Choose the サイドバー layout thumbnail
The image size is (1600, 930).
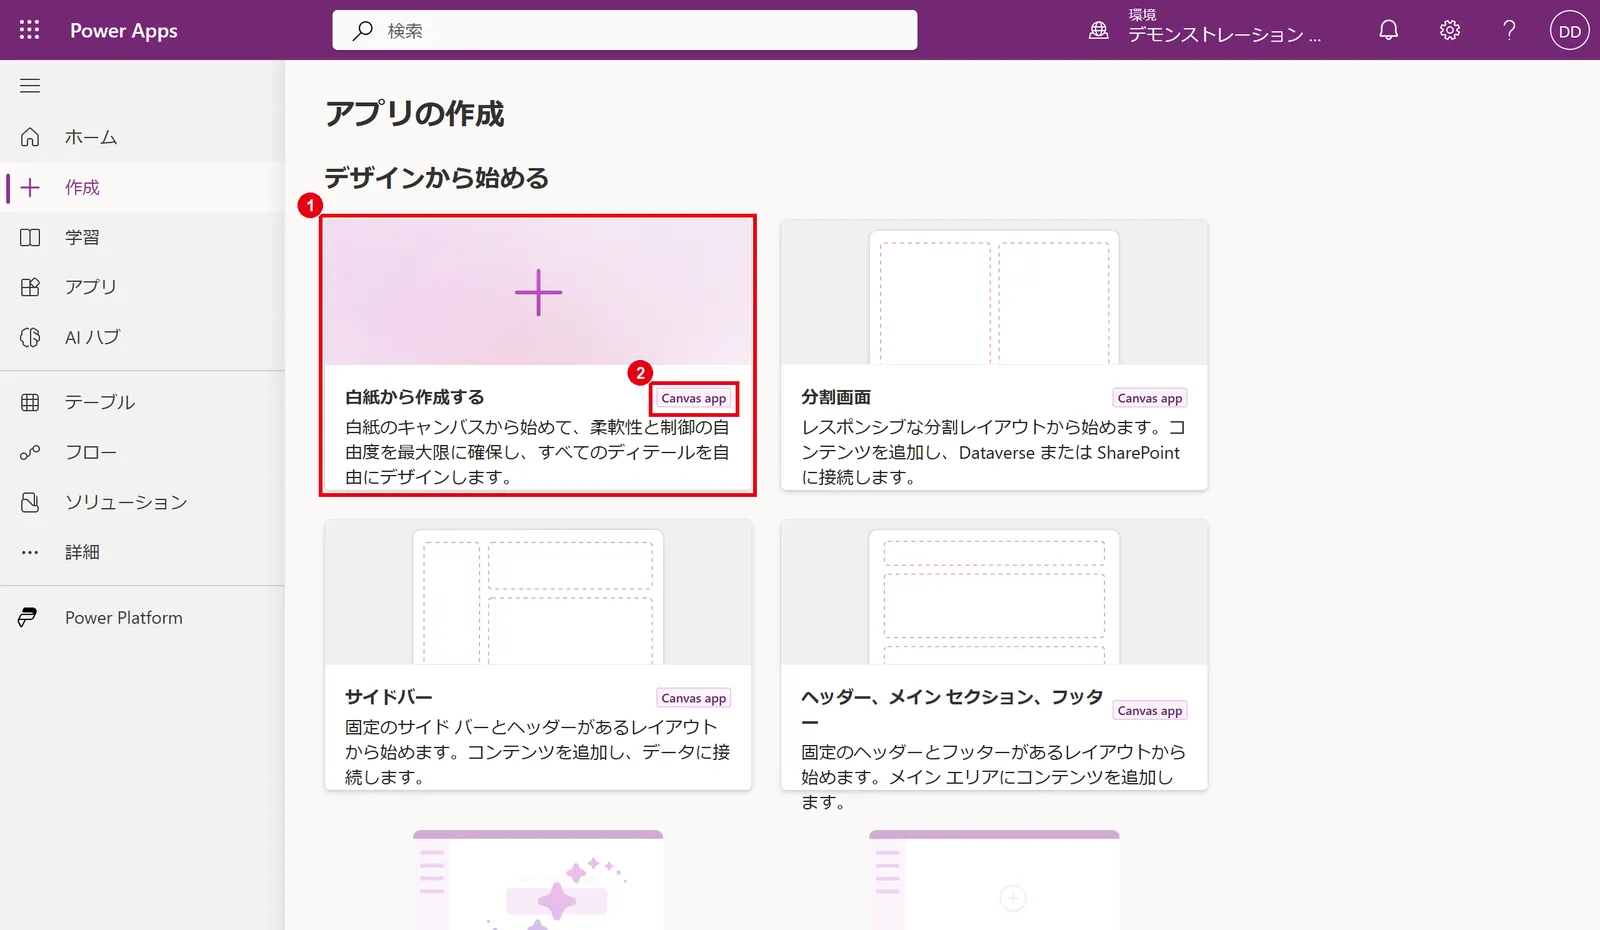coord(538,592)
